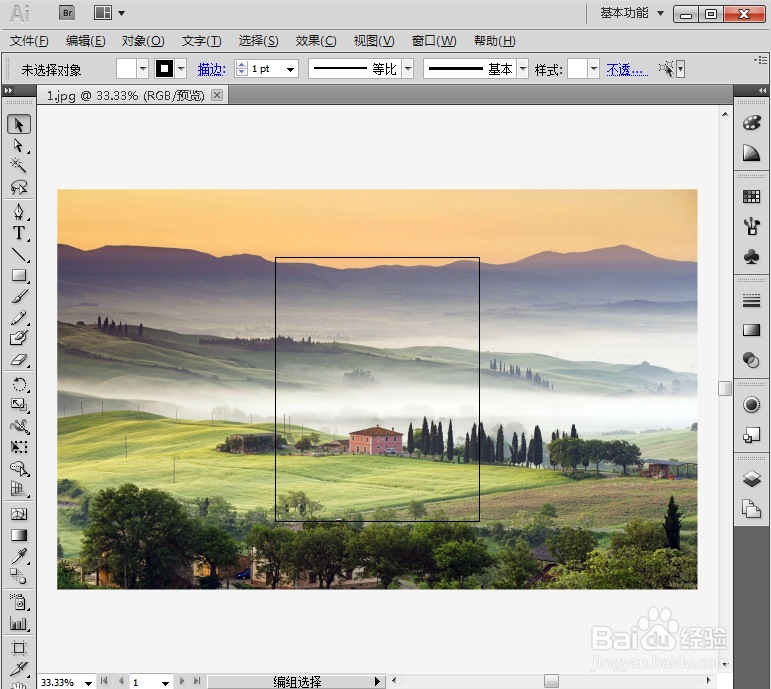This screenshot has height=689, width=771.
Task: Pick the Pencil tool
Action: [x=19, y=318]
